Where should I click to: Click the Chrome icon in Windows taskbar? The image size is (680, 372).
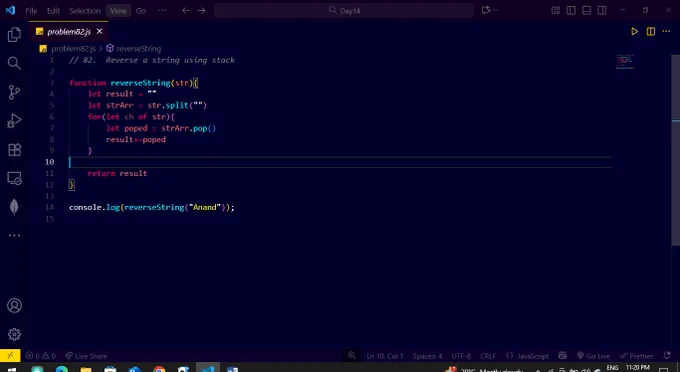tap(159, 369)
